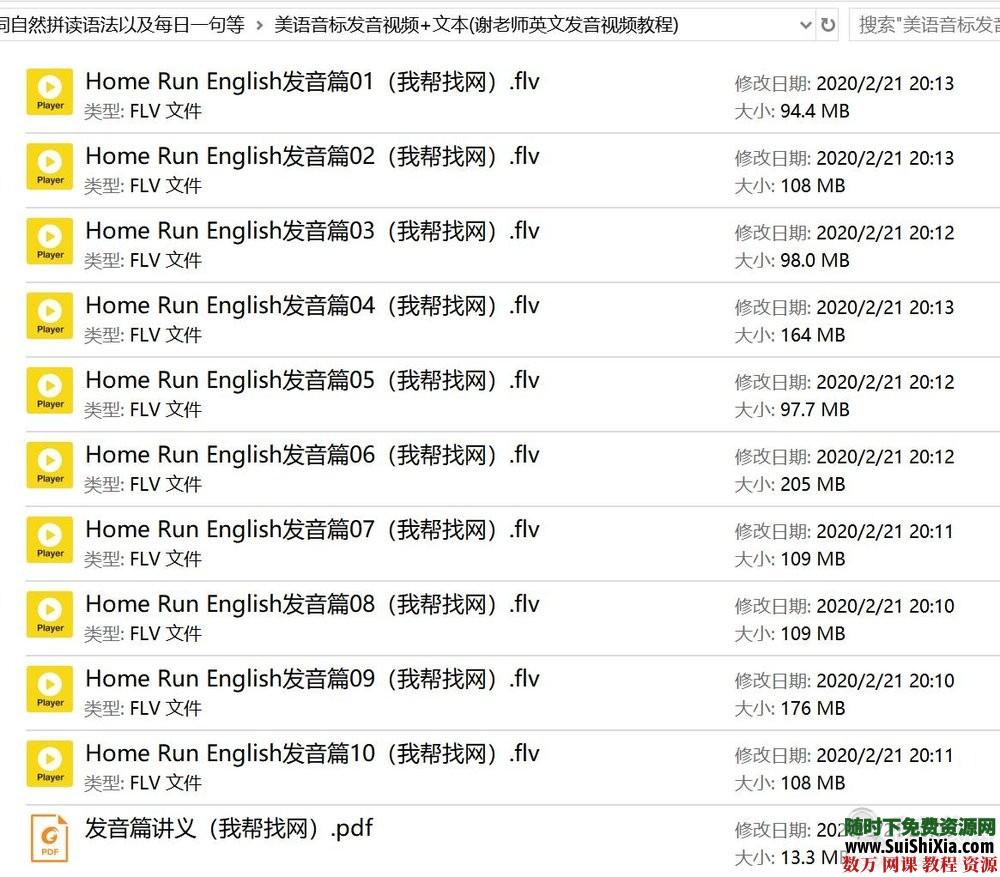Open the file Home Run English发音篇01

(x=312, y=81)
